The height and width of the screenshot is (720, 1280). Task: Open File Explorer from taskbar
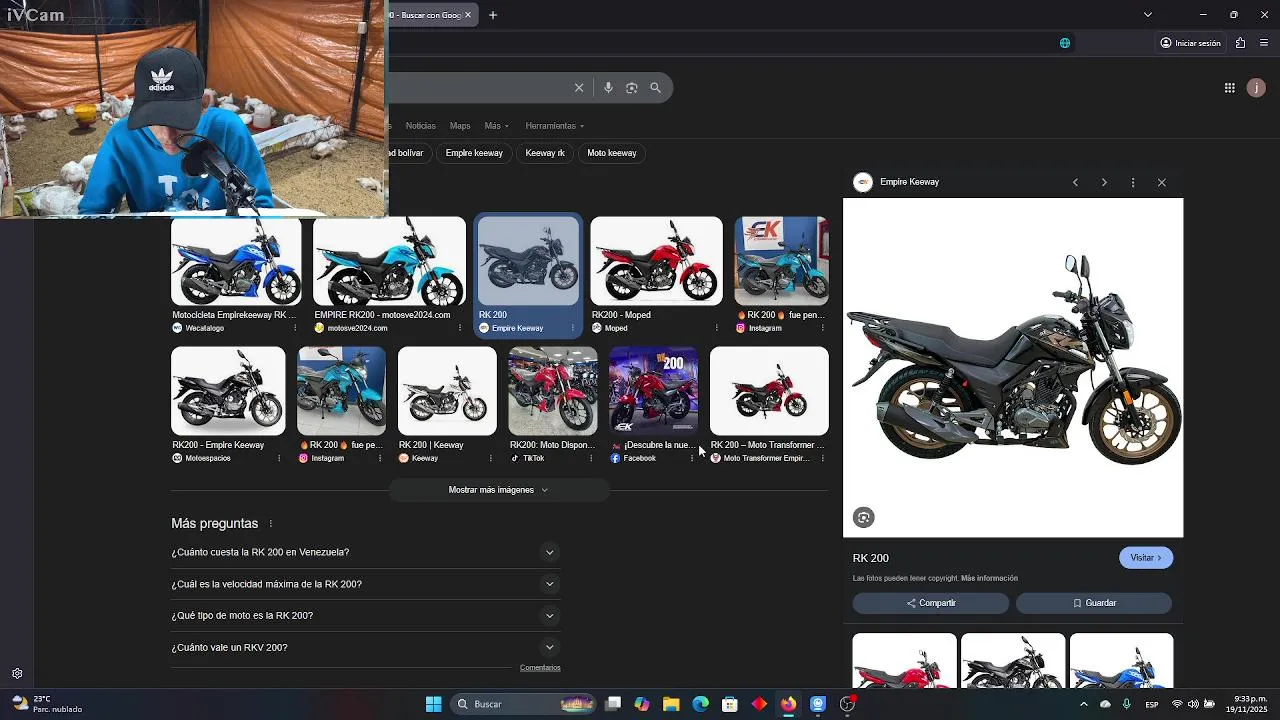coord(671,704)
